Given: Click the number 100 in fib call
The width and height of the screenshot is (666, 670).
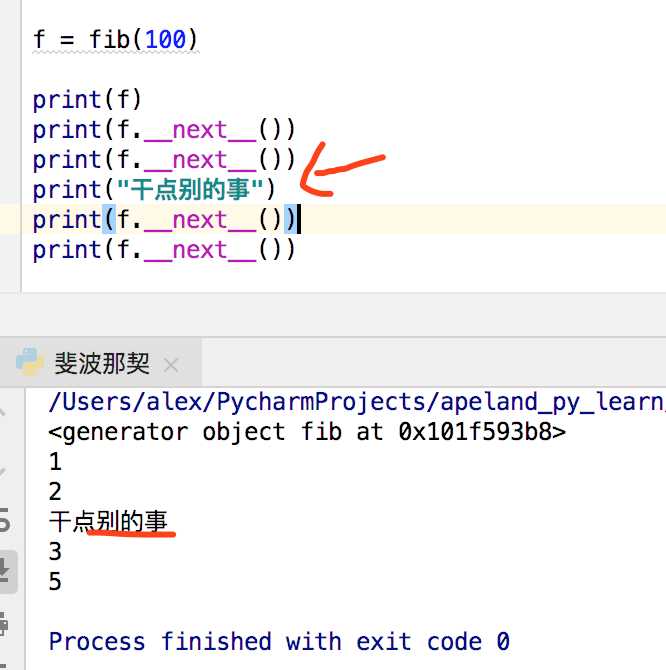Looking at the screenshot, I should pos(165,40).
